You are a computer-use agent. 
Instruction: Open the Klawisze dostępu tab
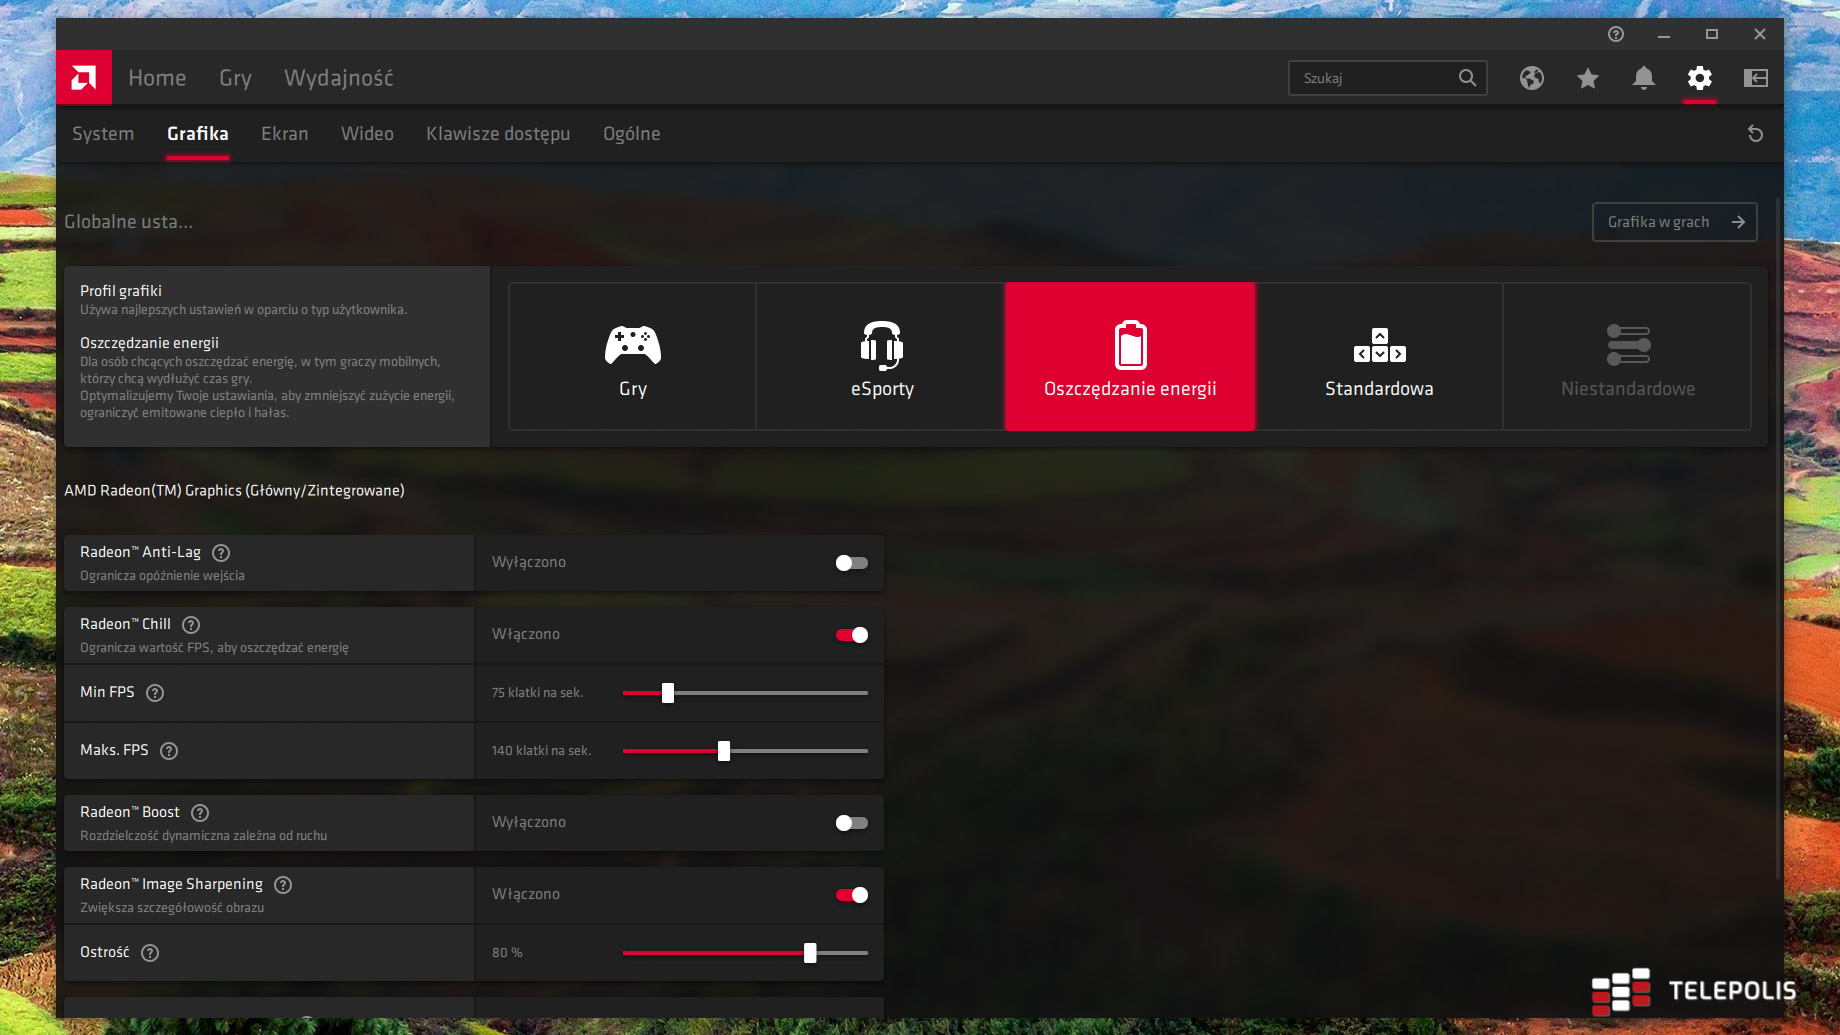coord(498,134)
